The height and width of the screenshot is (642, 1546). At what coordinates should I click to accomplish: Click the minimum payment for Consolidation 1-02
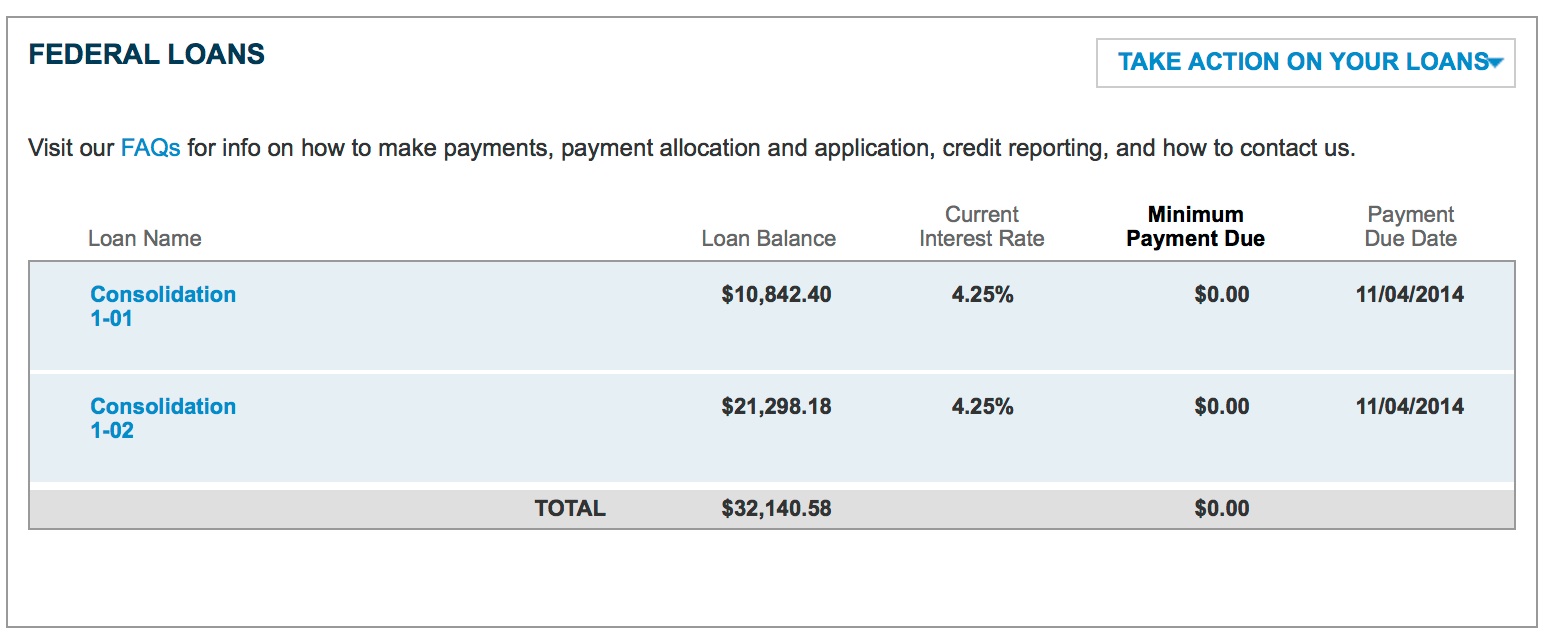(x=1221, y=406)
